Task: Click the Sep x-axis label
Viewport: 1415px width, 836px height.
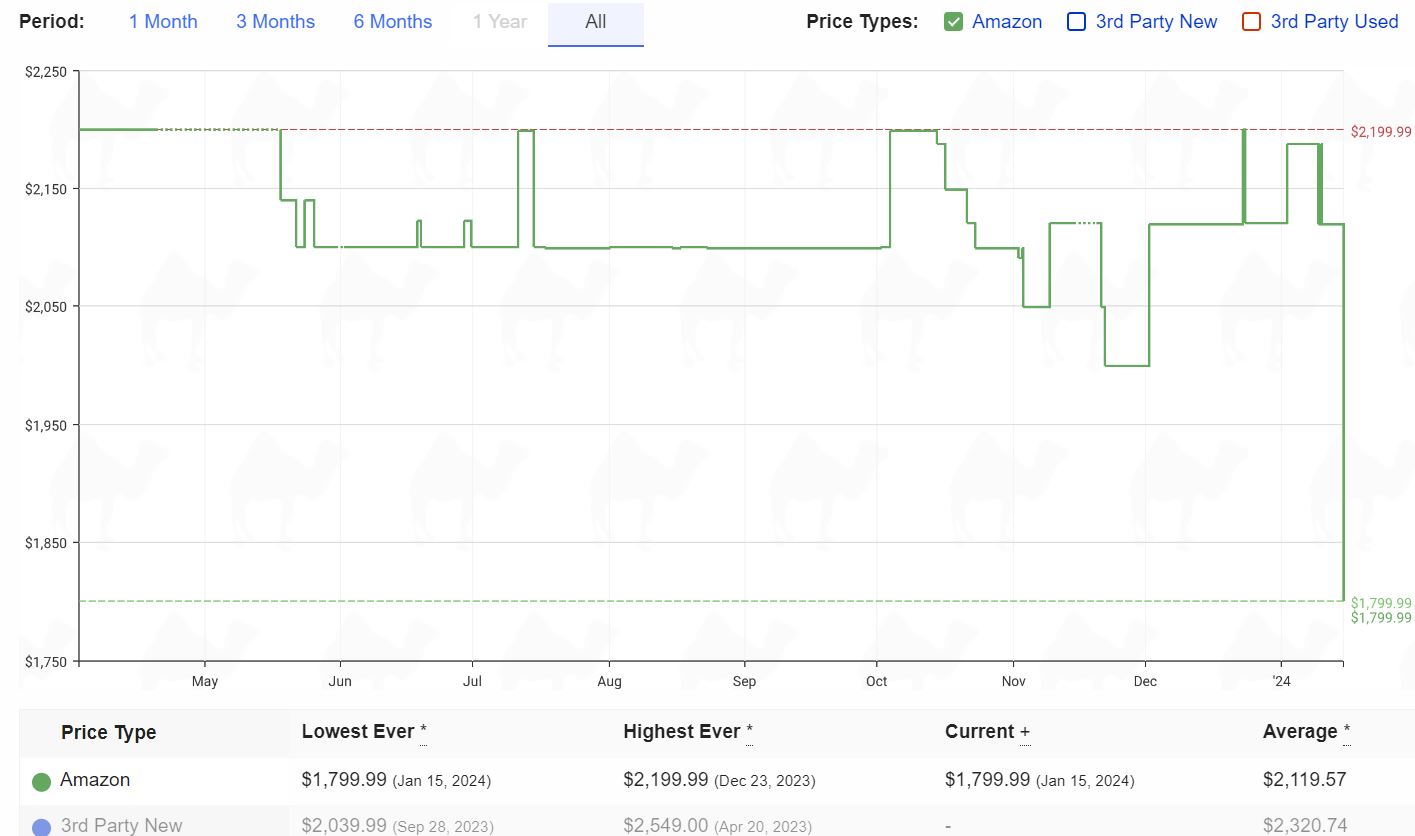Action: tap(744, 681)
